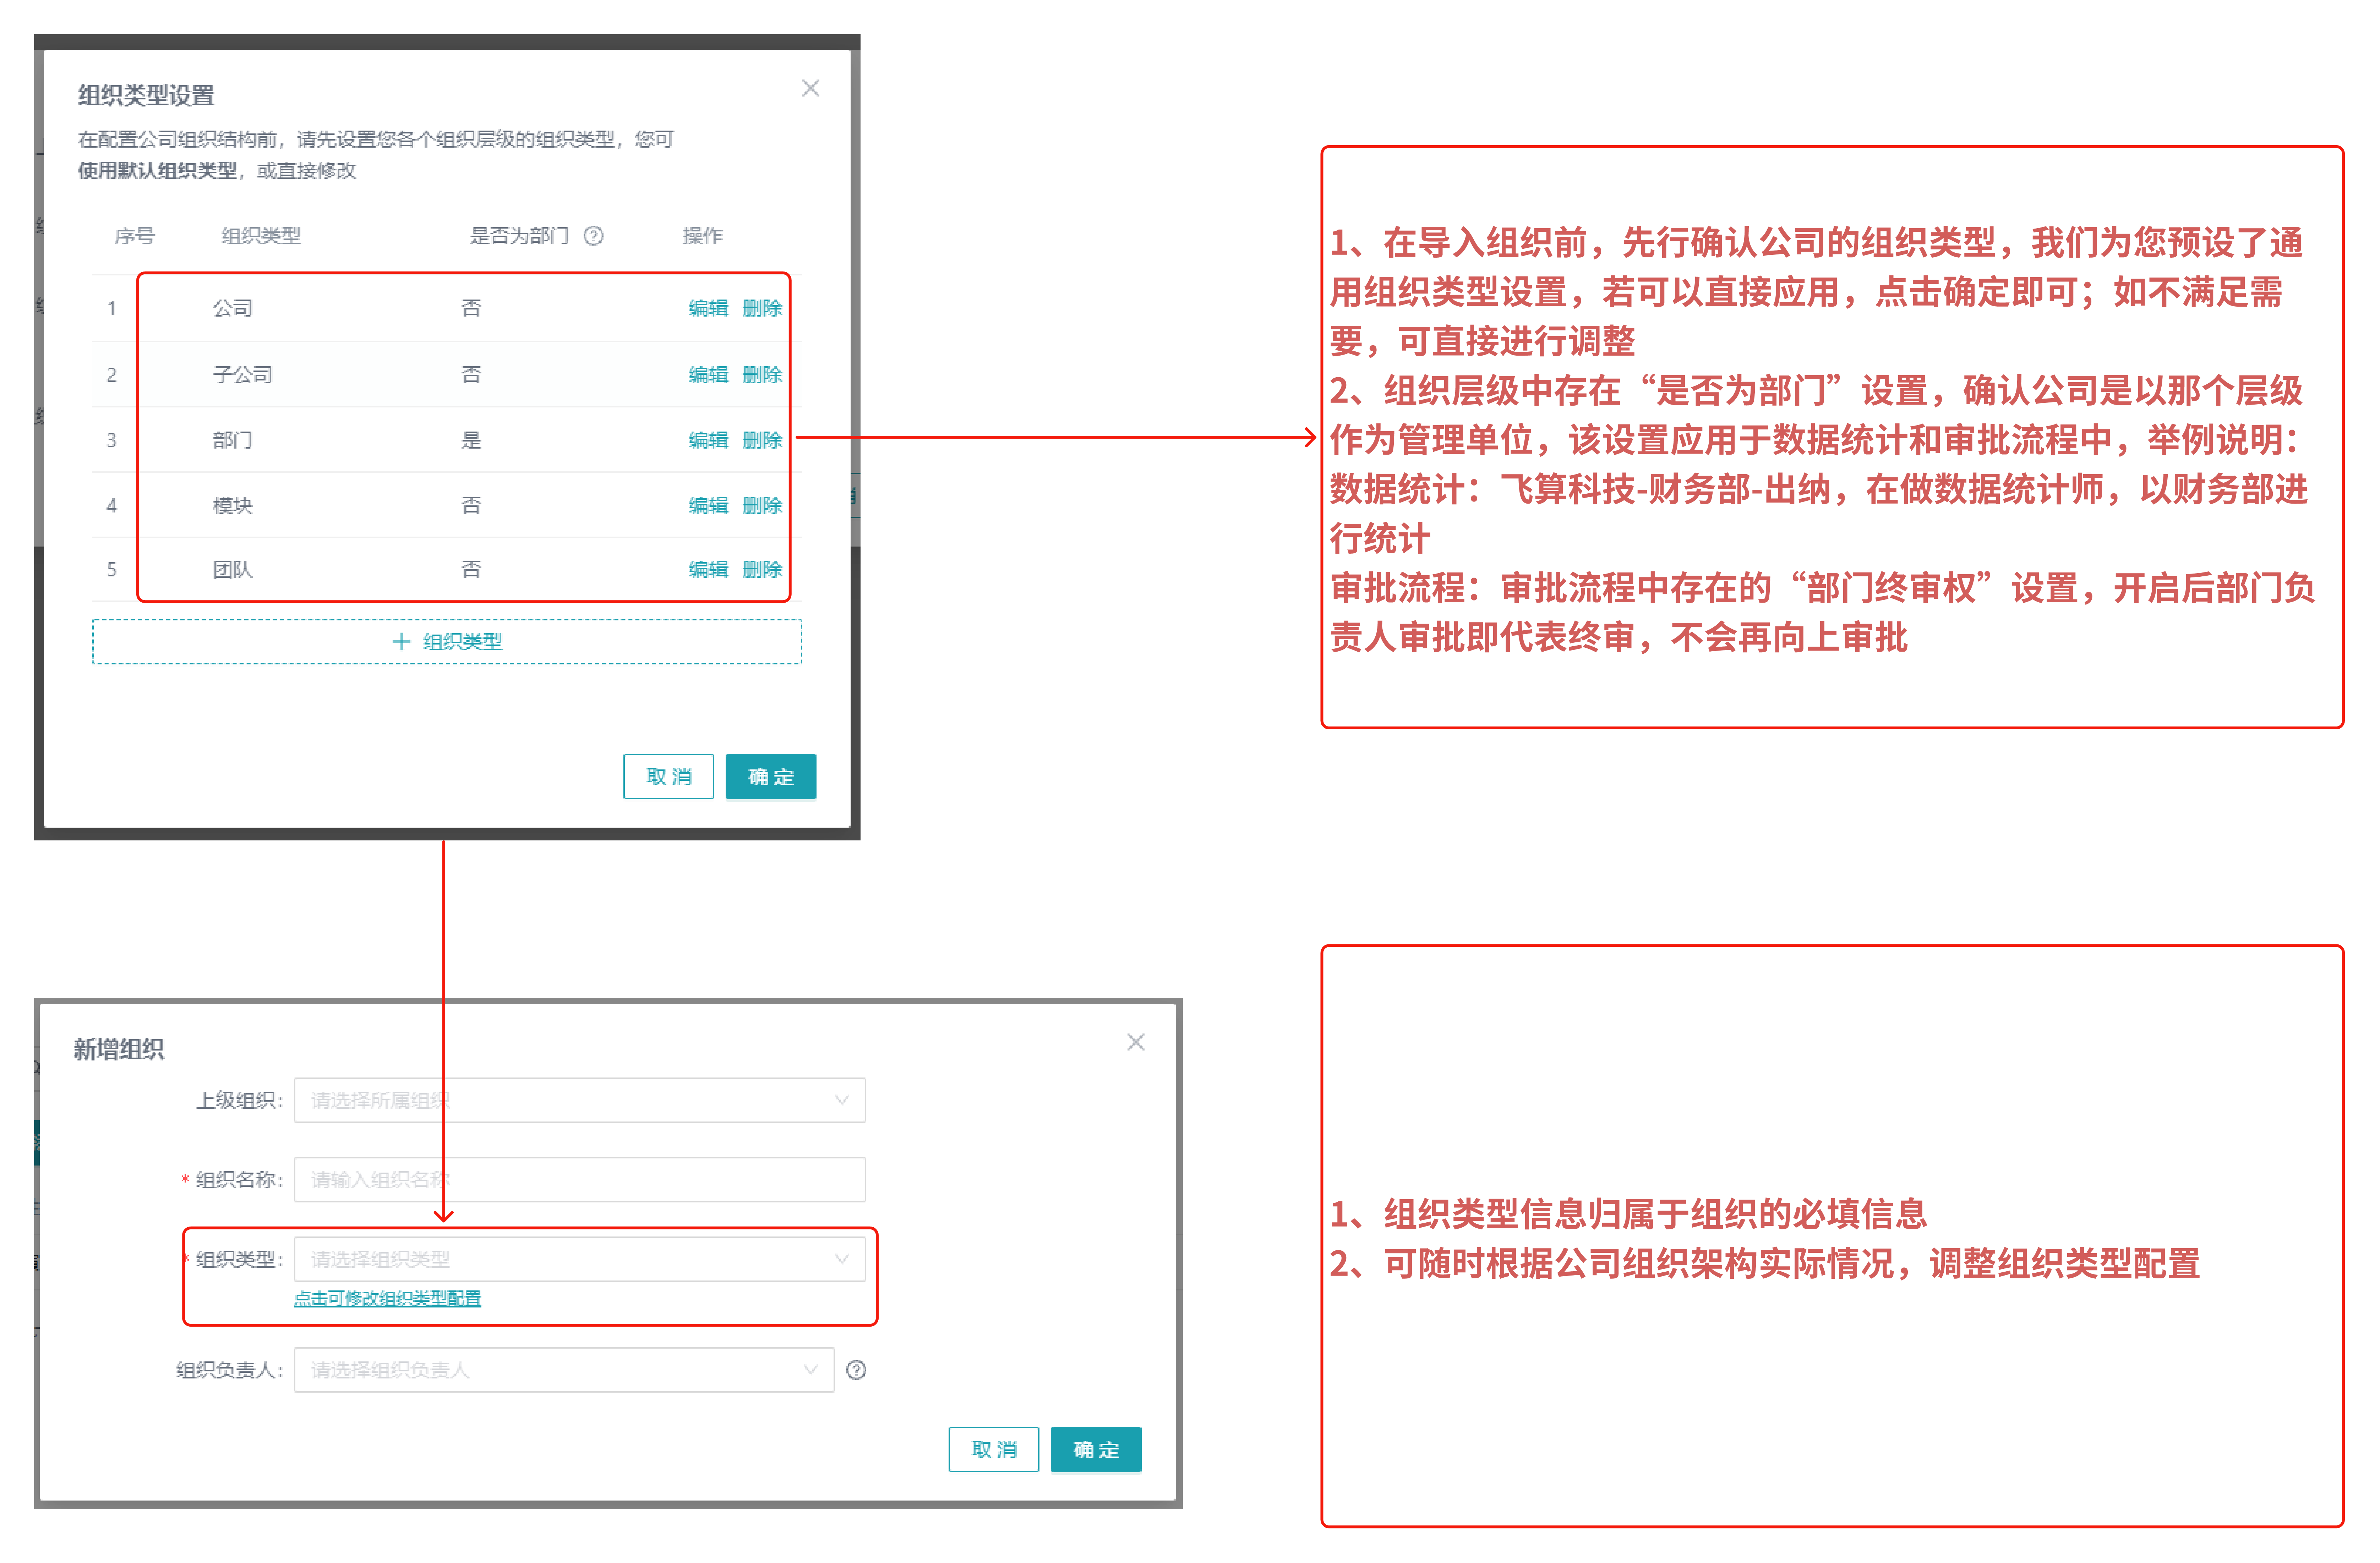Edit the 公司 organization type
This screenshot has height=1563, width=2380.
point(708,308)
